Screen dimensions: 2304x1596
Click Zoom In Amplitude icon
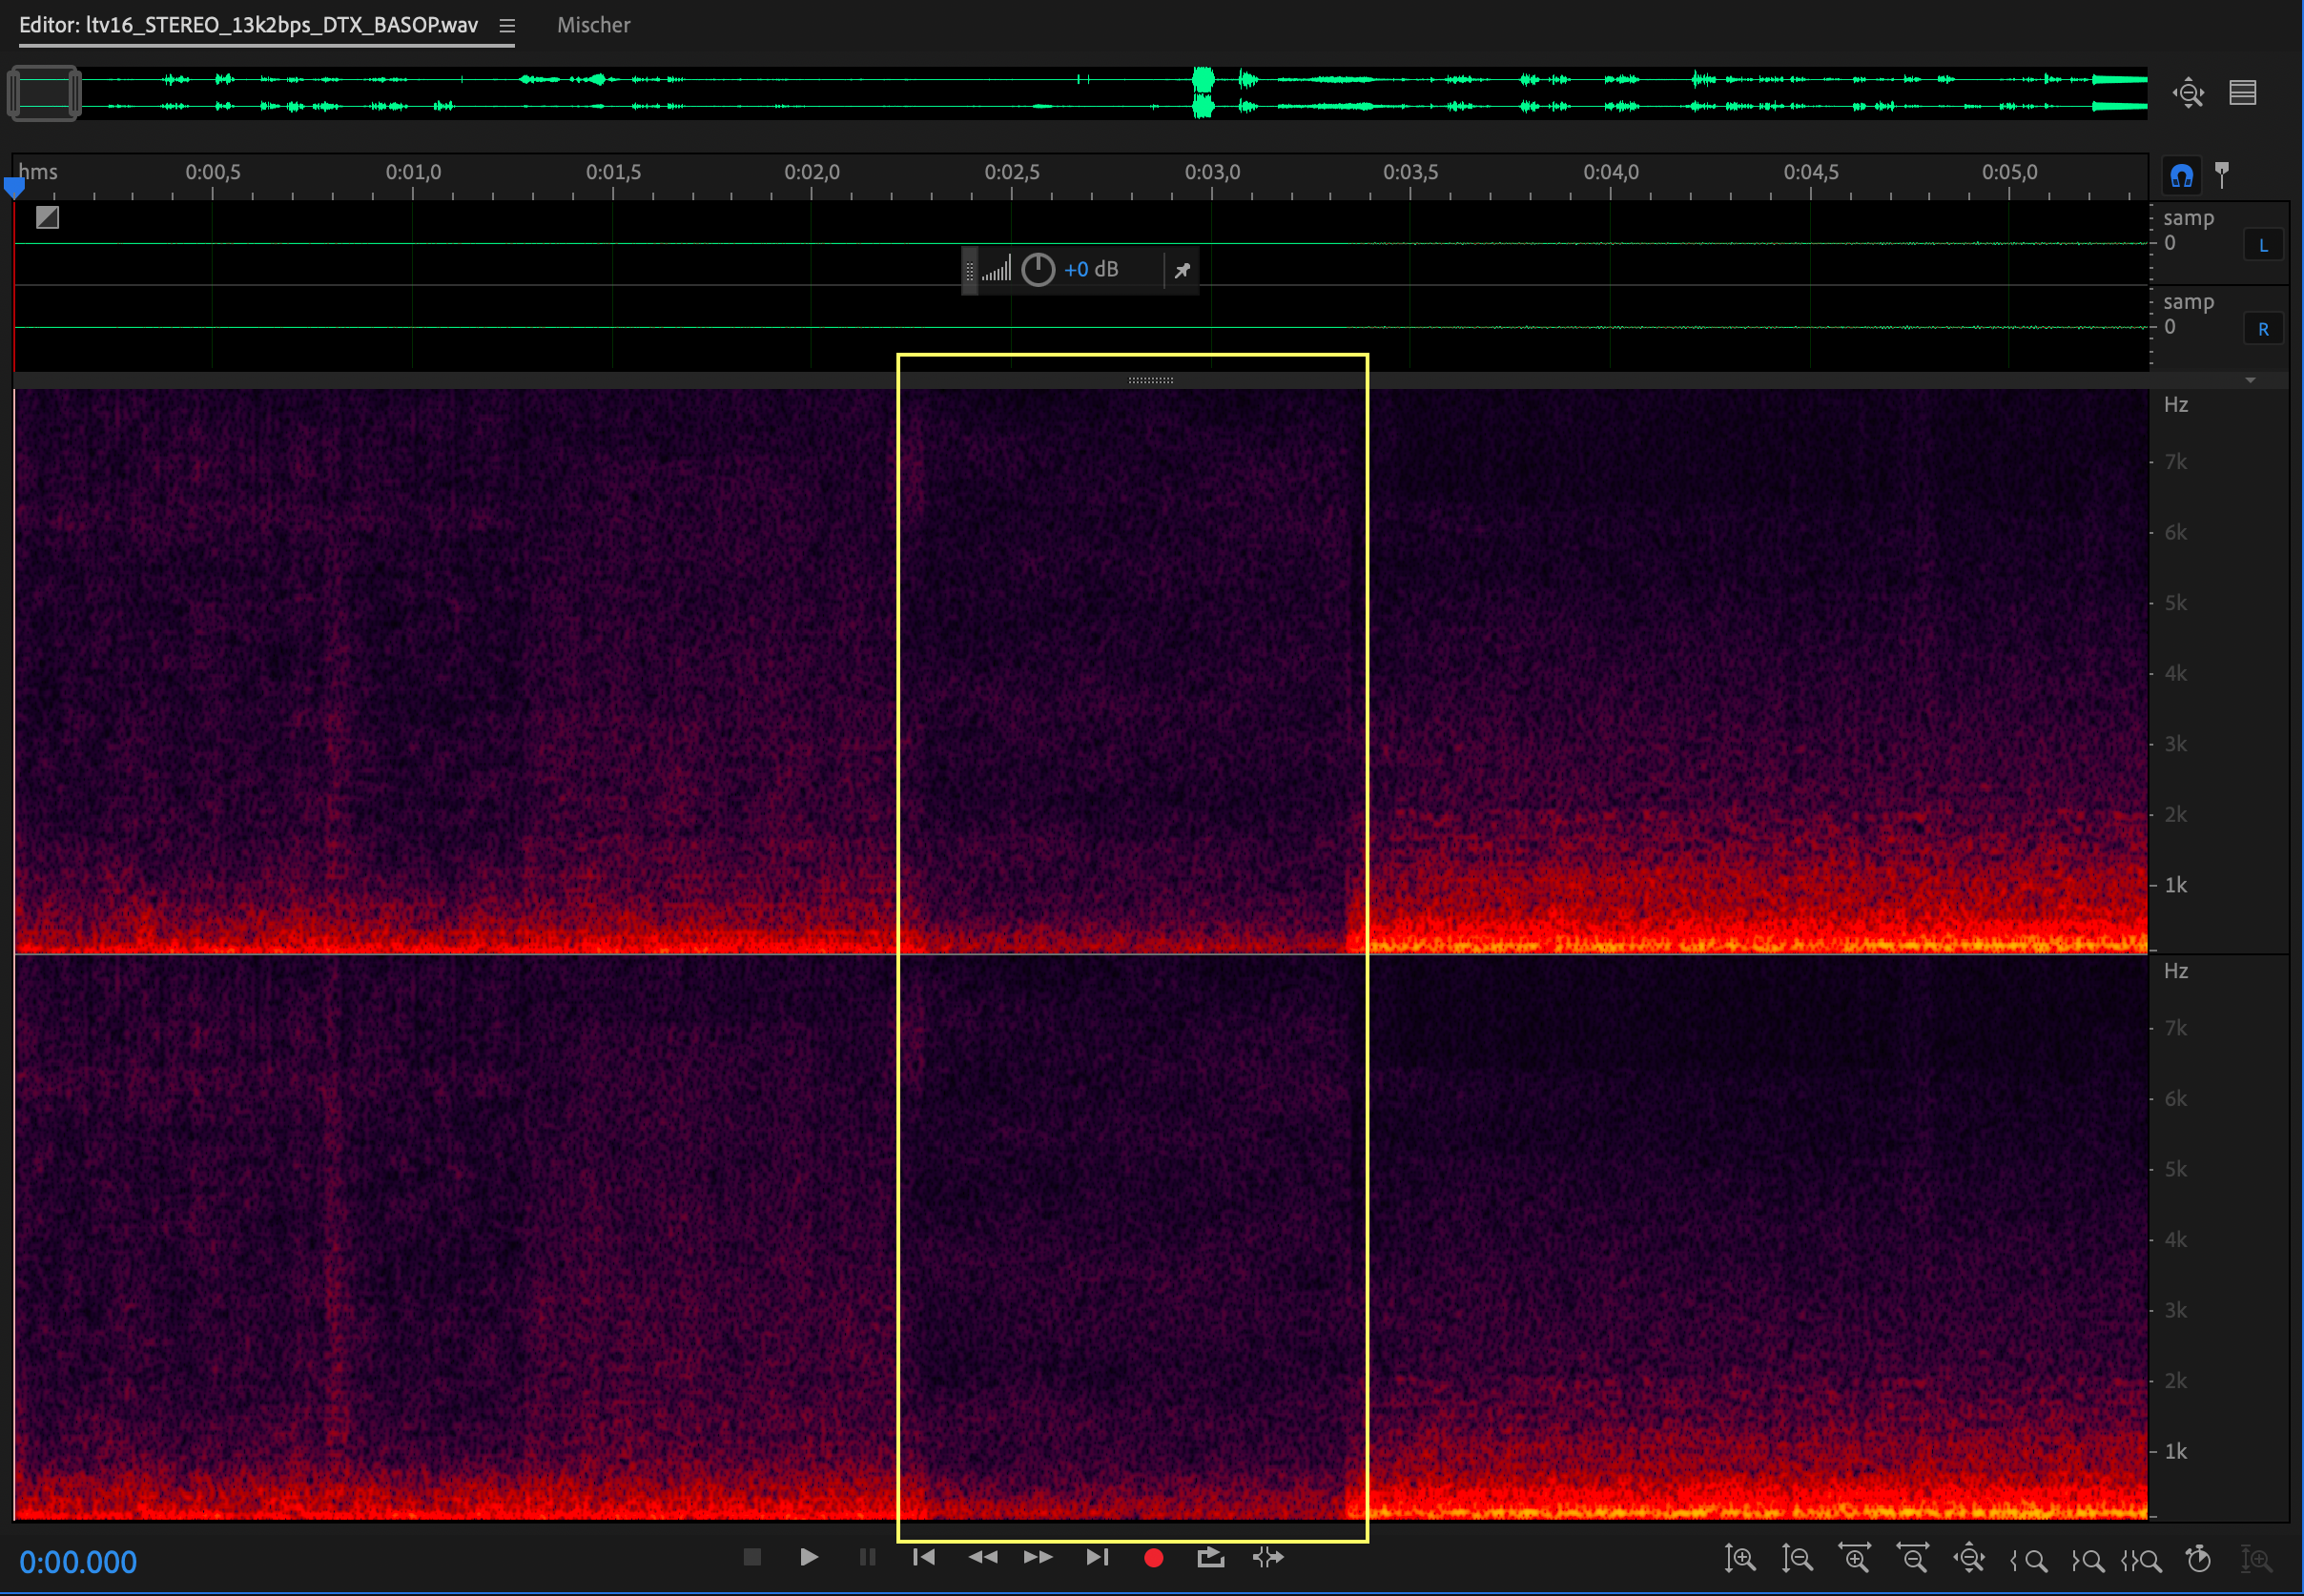[x=1740, y=1558]
